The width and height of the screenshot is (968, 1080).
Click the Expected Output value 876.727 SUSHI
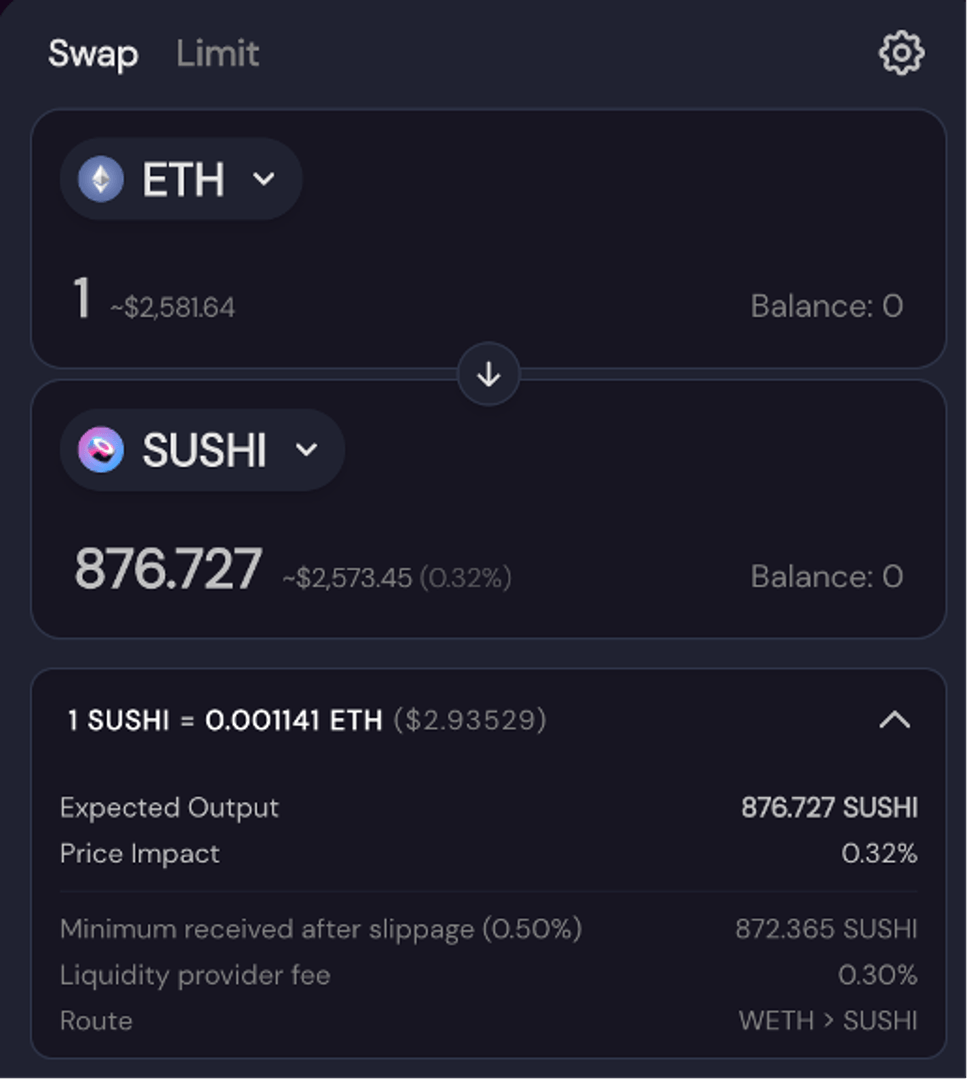click(829, 808)
